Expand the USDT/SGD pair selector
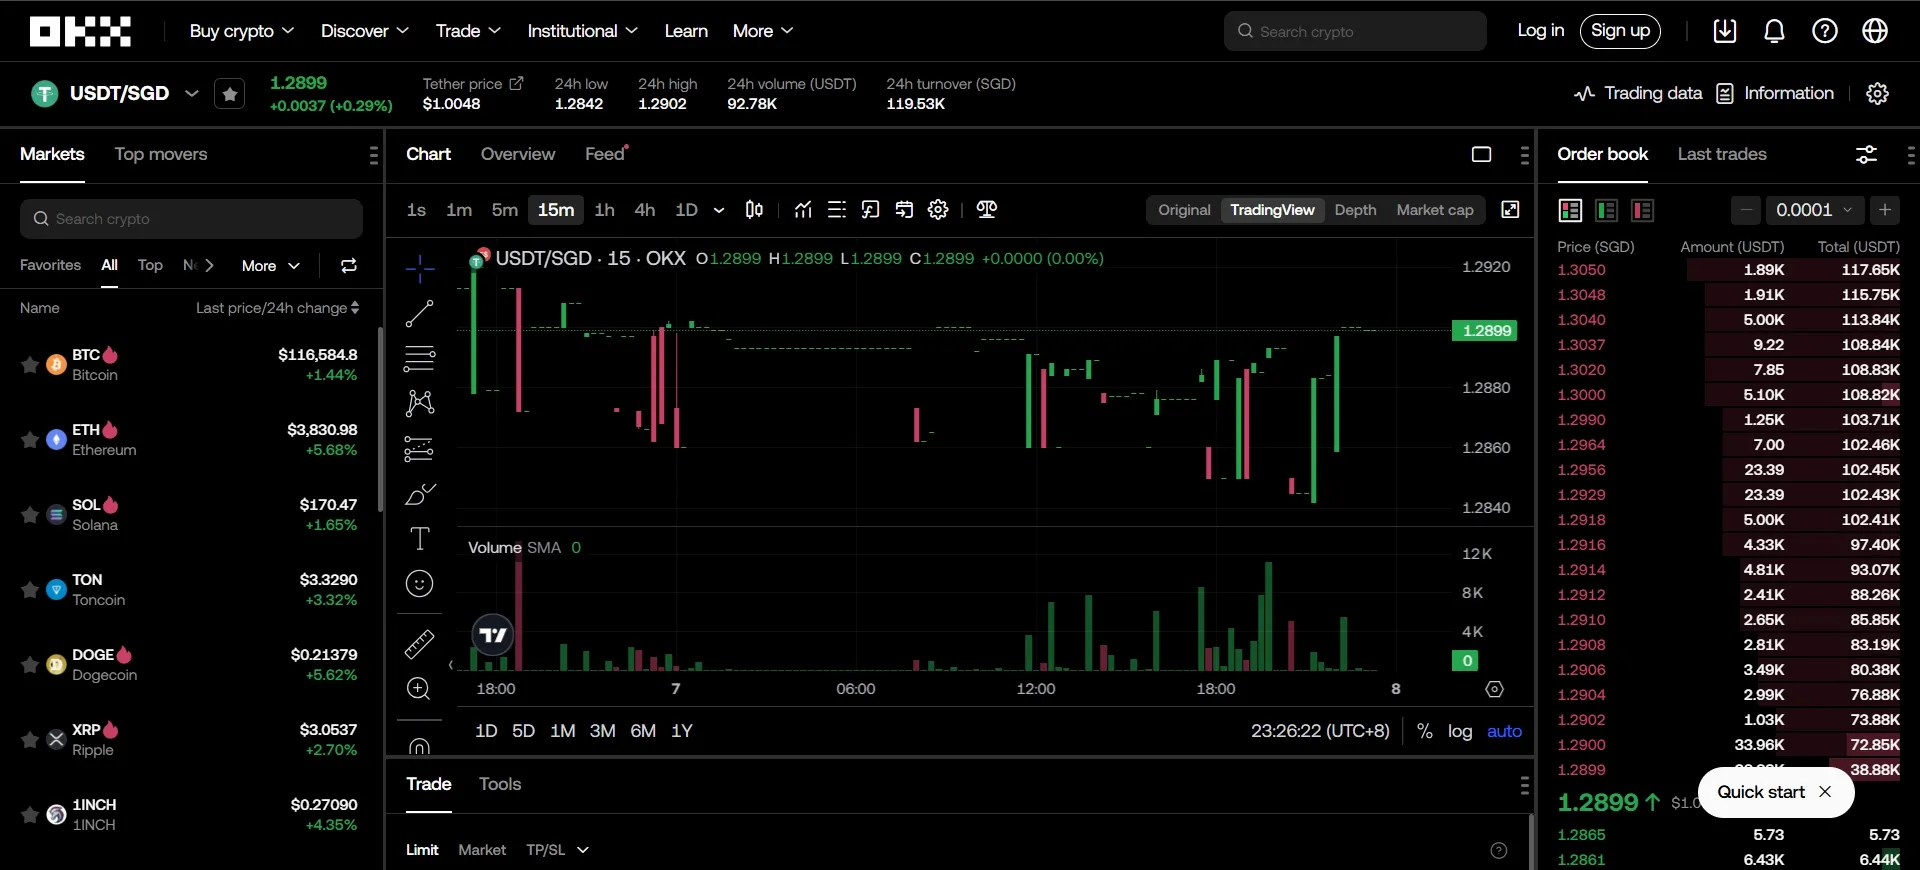 pyautogui.click(x=192, y=93)
